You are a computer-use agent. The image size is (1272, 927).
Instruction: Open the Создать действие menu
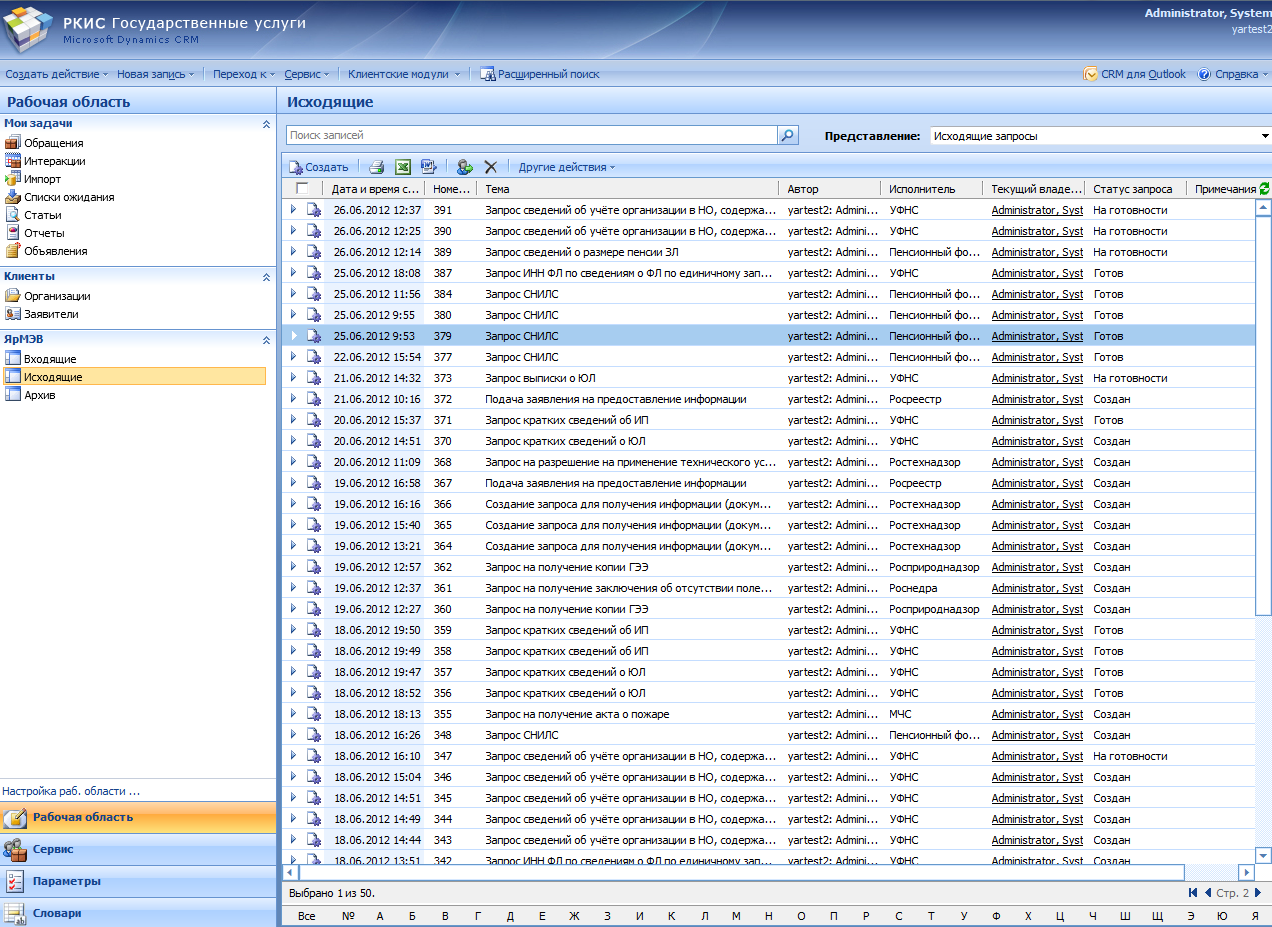pyautogui.click(x=56, y=74)
